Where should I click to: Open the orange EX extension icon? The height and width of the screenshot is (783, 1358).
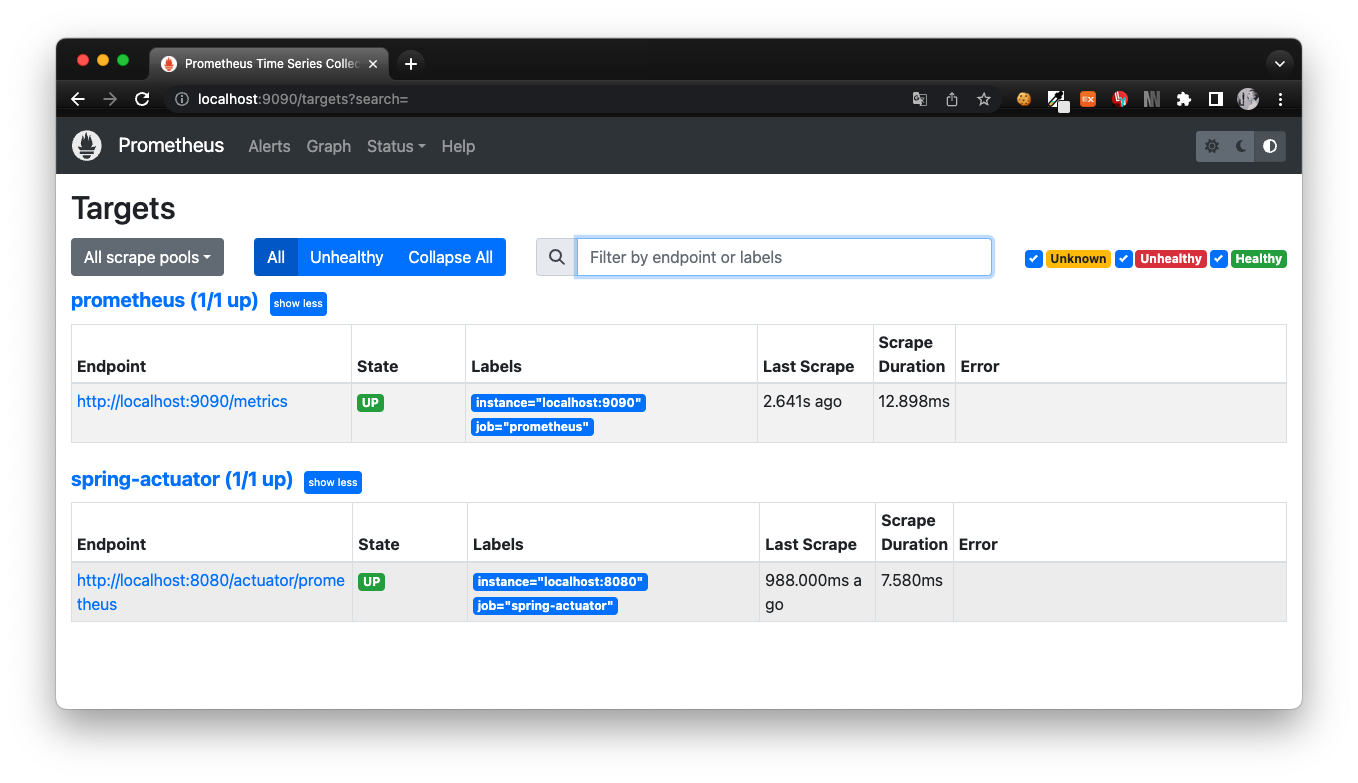point(1088,99)
